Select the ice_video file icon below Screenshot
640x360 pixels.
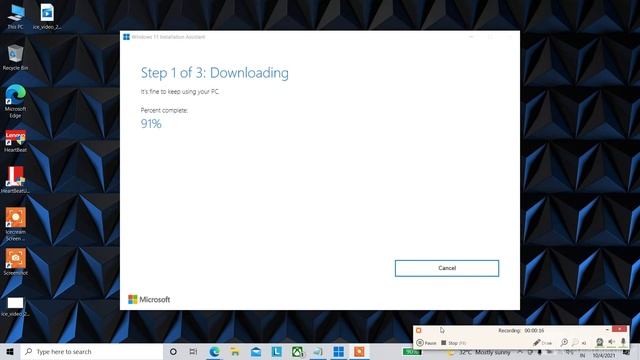[16, 307]
